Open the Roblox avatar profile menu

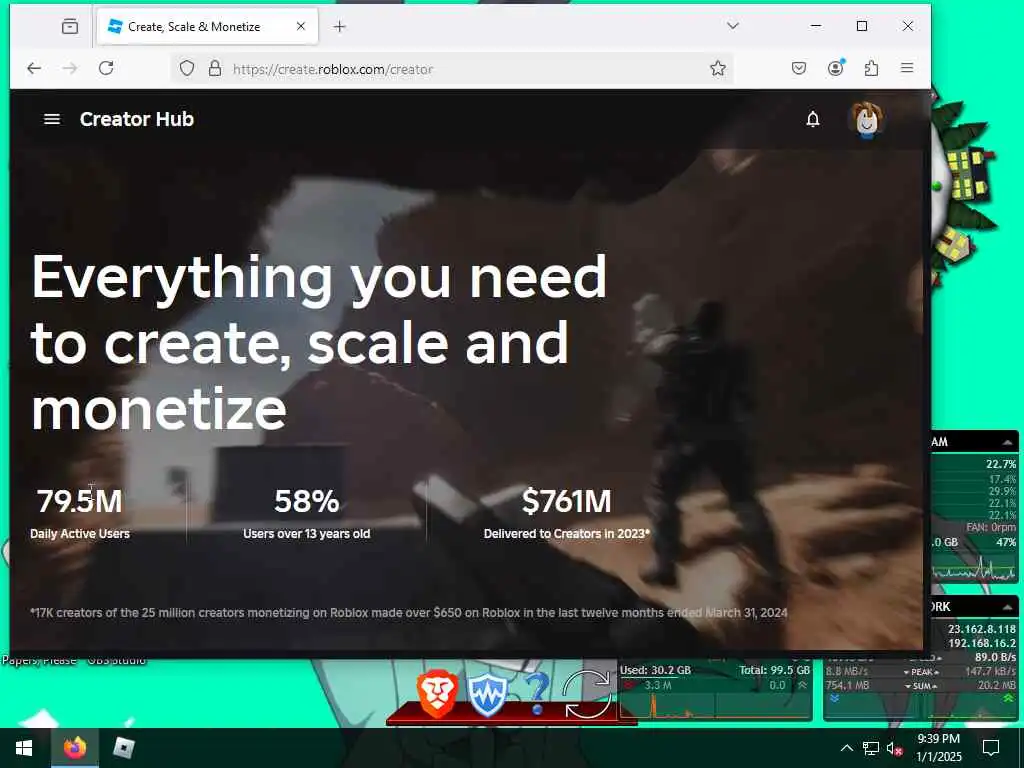(867, 120)
